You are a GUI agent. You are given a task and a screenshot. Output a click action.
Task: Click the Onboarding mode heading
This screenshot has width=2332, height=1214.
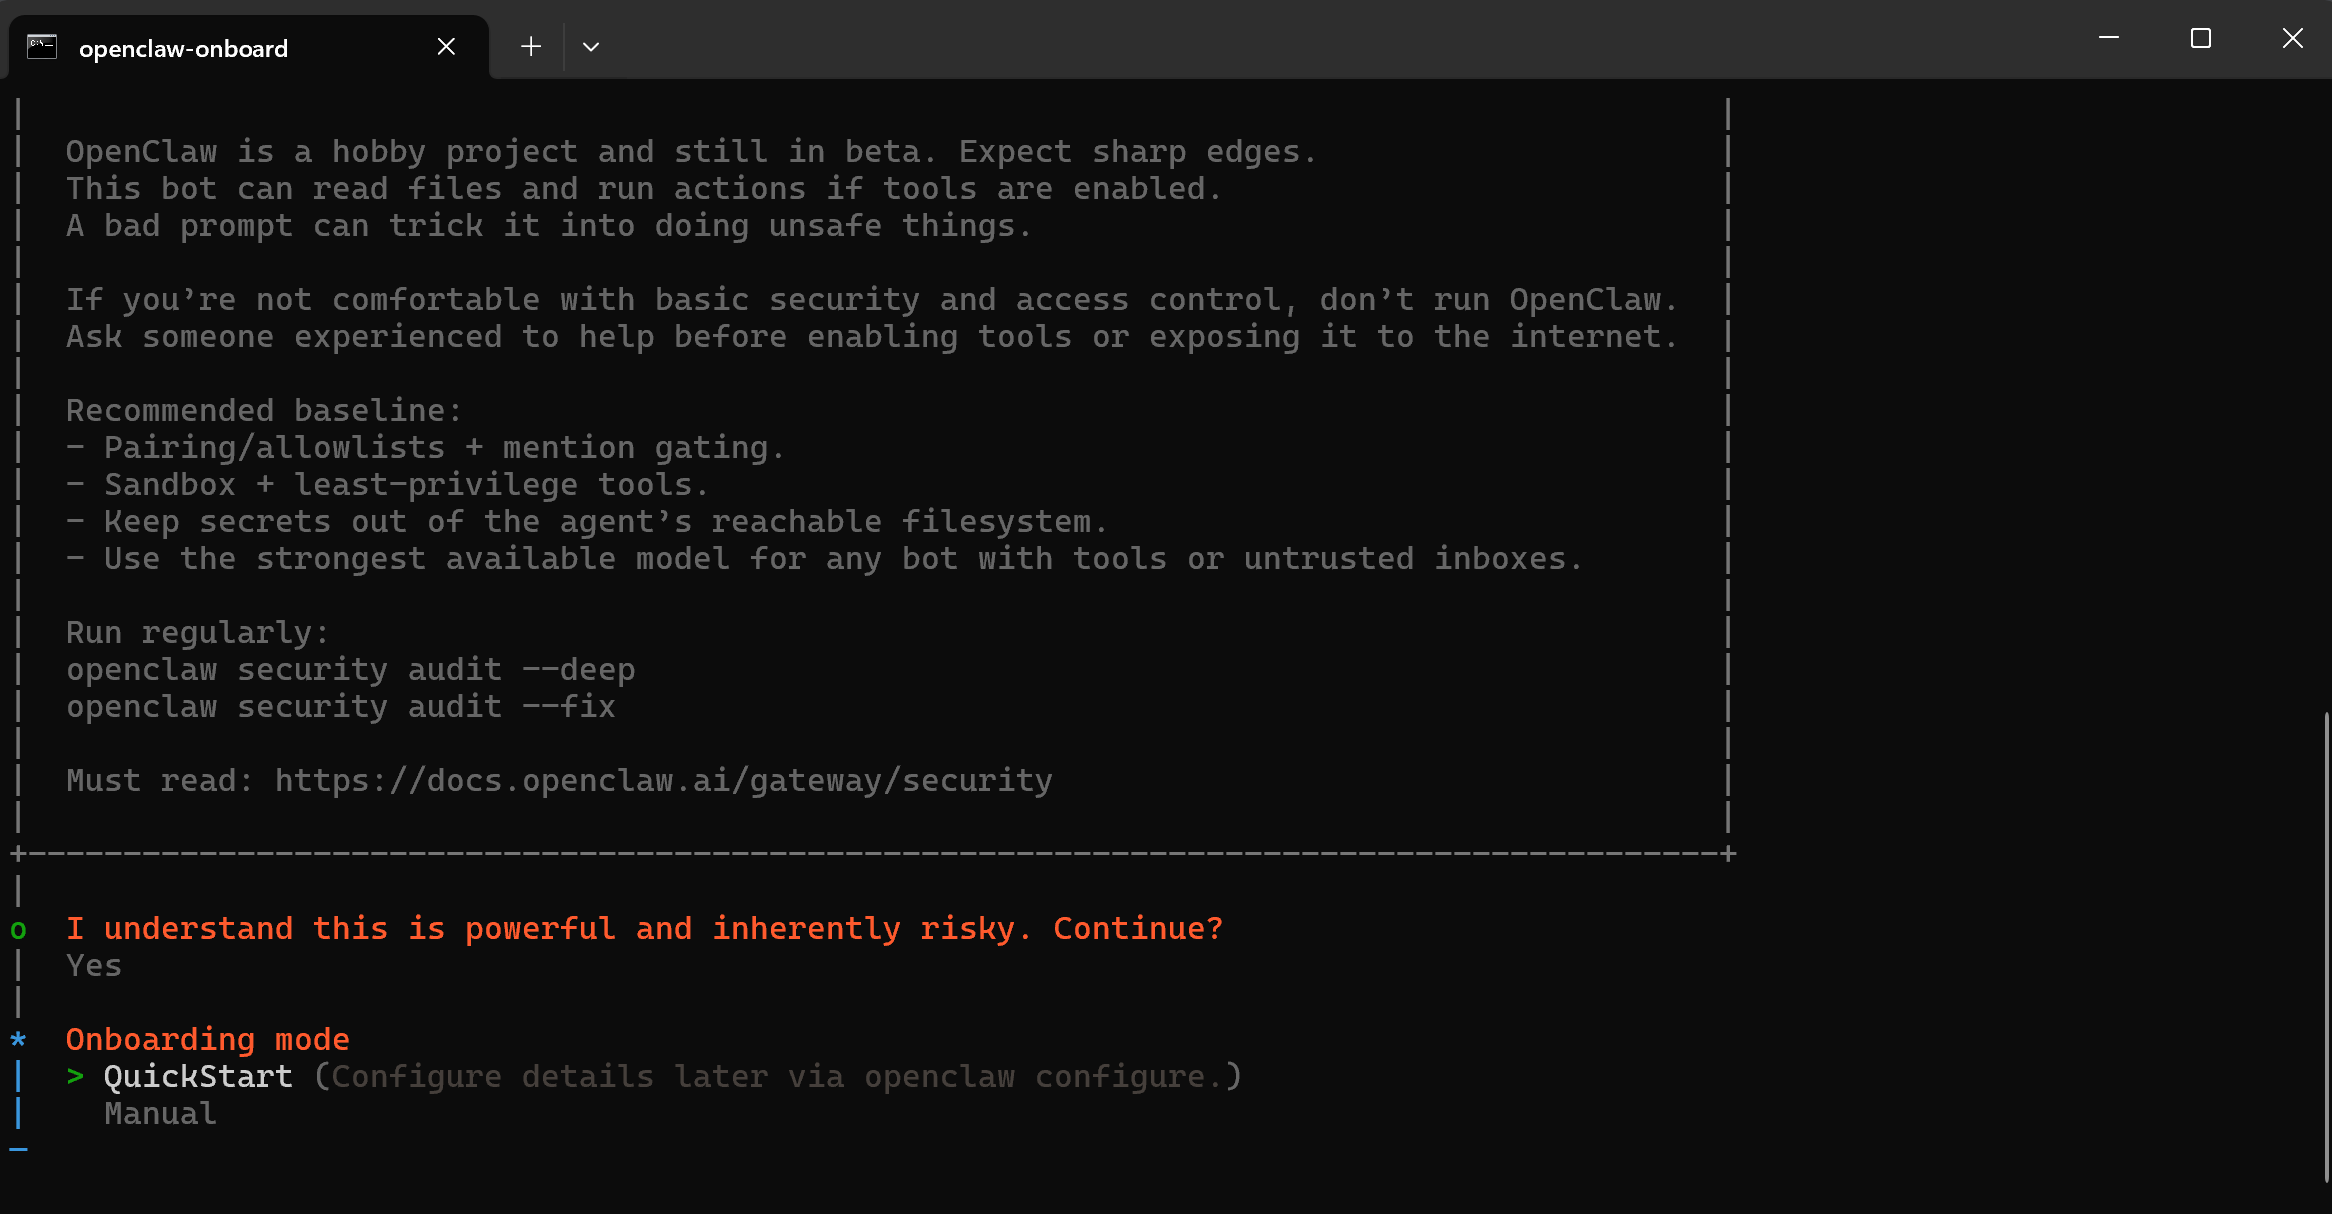(x=207, y=1040)
